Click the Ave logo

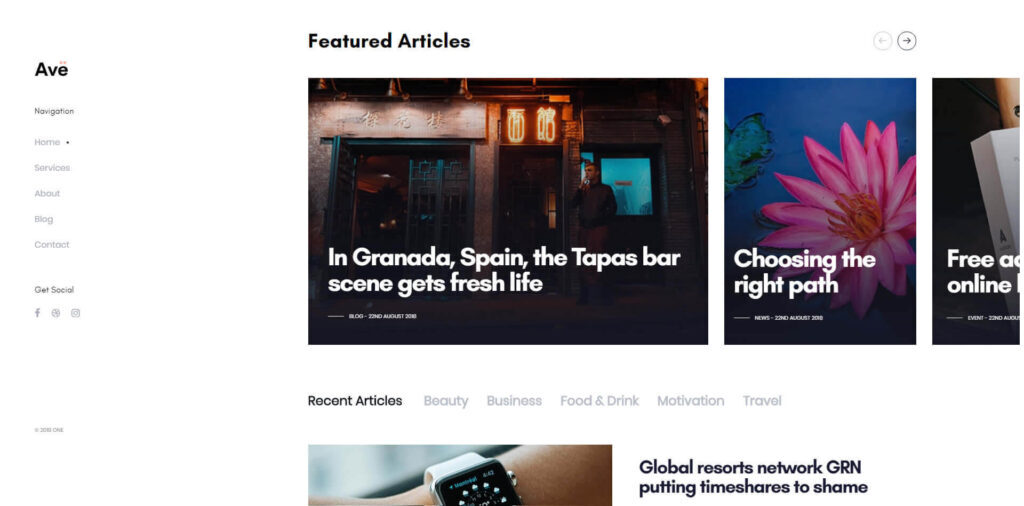coord(51,69)
